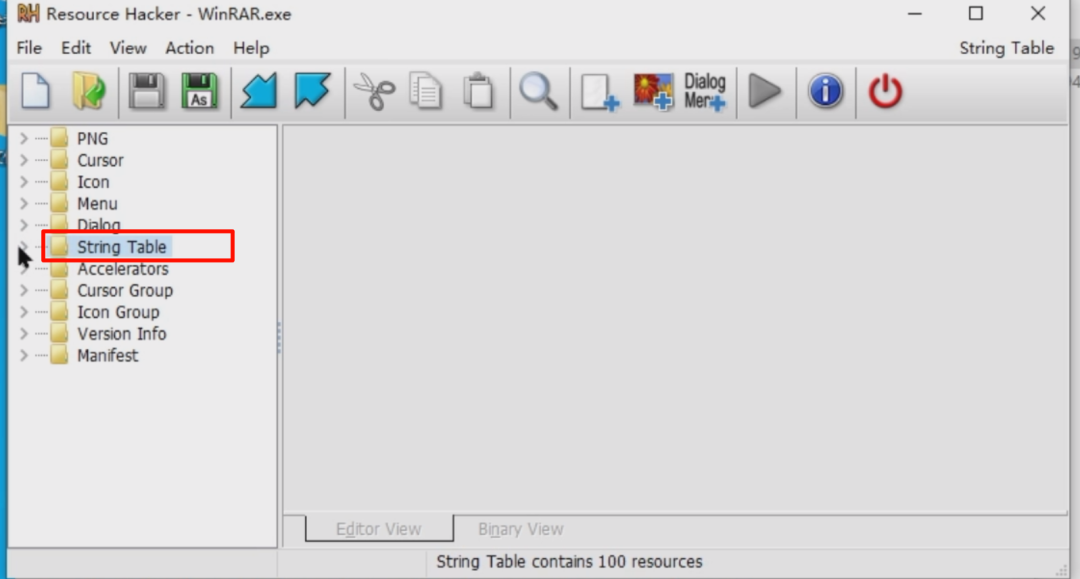Select the Icon resource folder
This screenshot has height=579, width=1080.
click(x=93, y=182)
